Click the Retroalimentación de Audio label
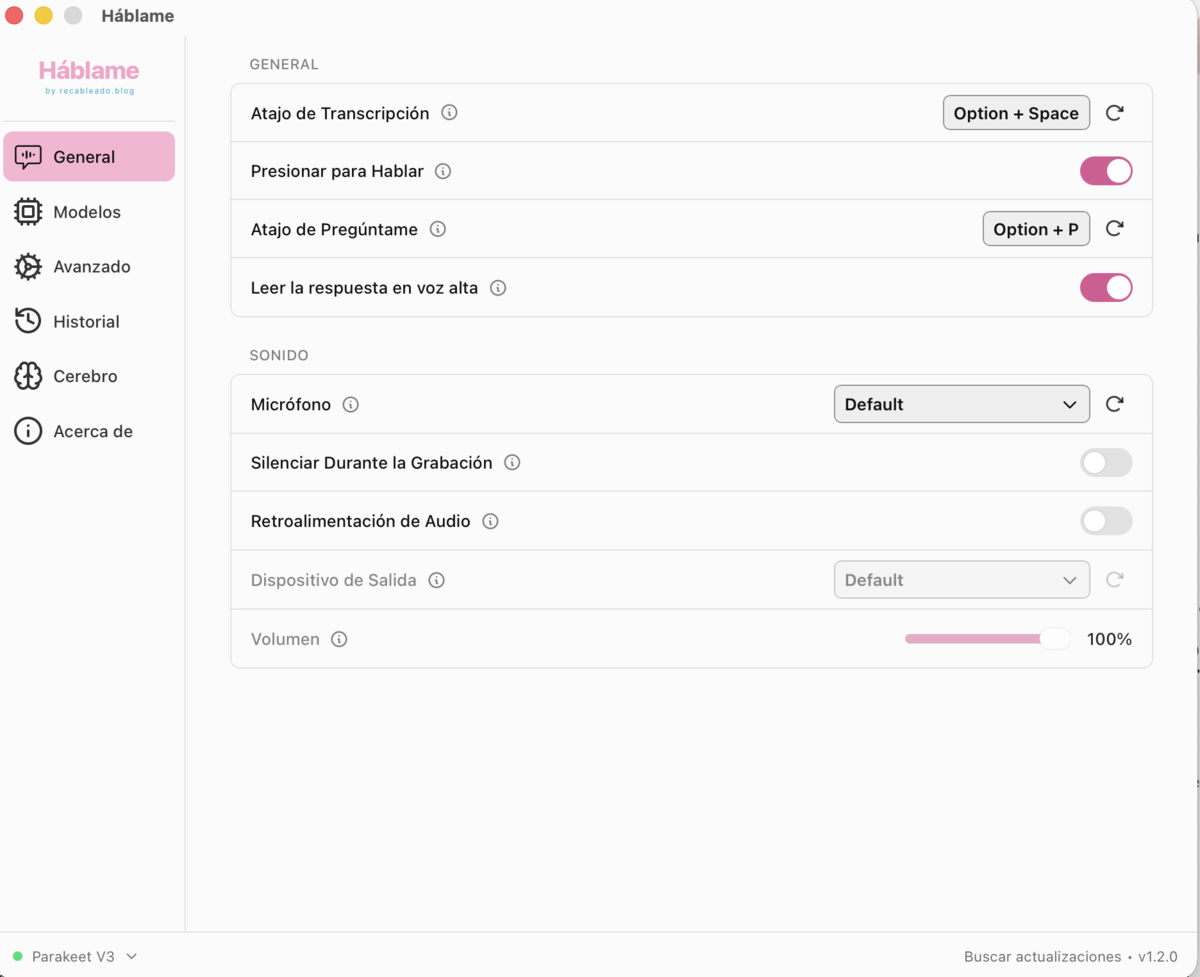This screenshot has width=1200, height=977. pyautogui.click(x=361, y=521)
